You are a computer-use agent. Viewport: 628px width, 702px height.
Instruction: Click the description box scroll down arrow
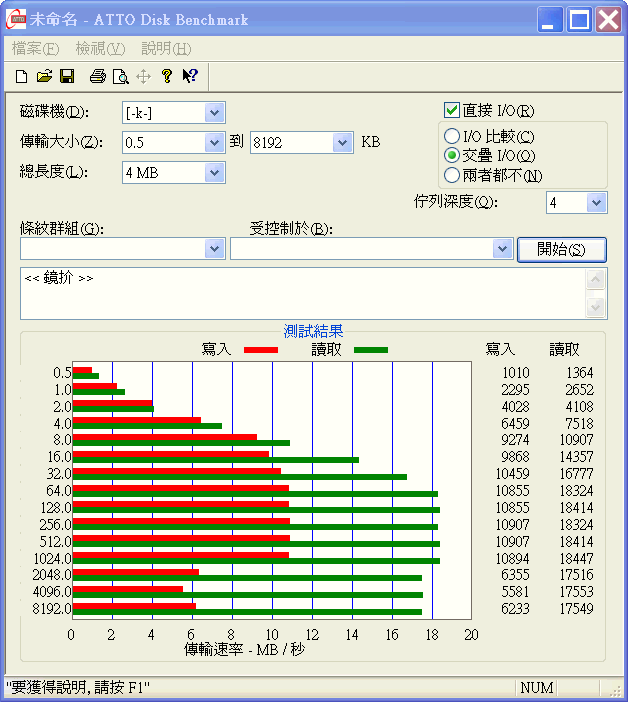coord(595,307)
